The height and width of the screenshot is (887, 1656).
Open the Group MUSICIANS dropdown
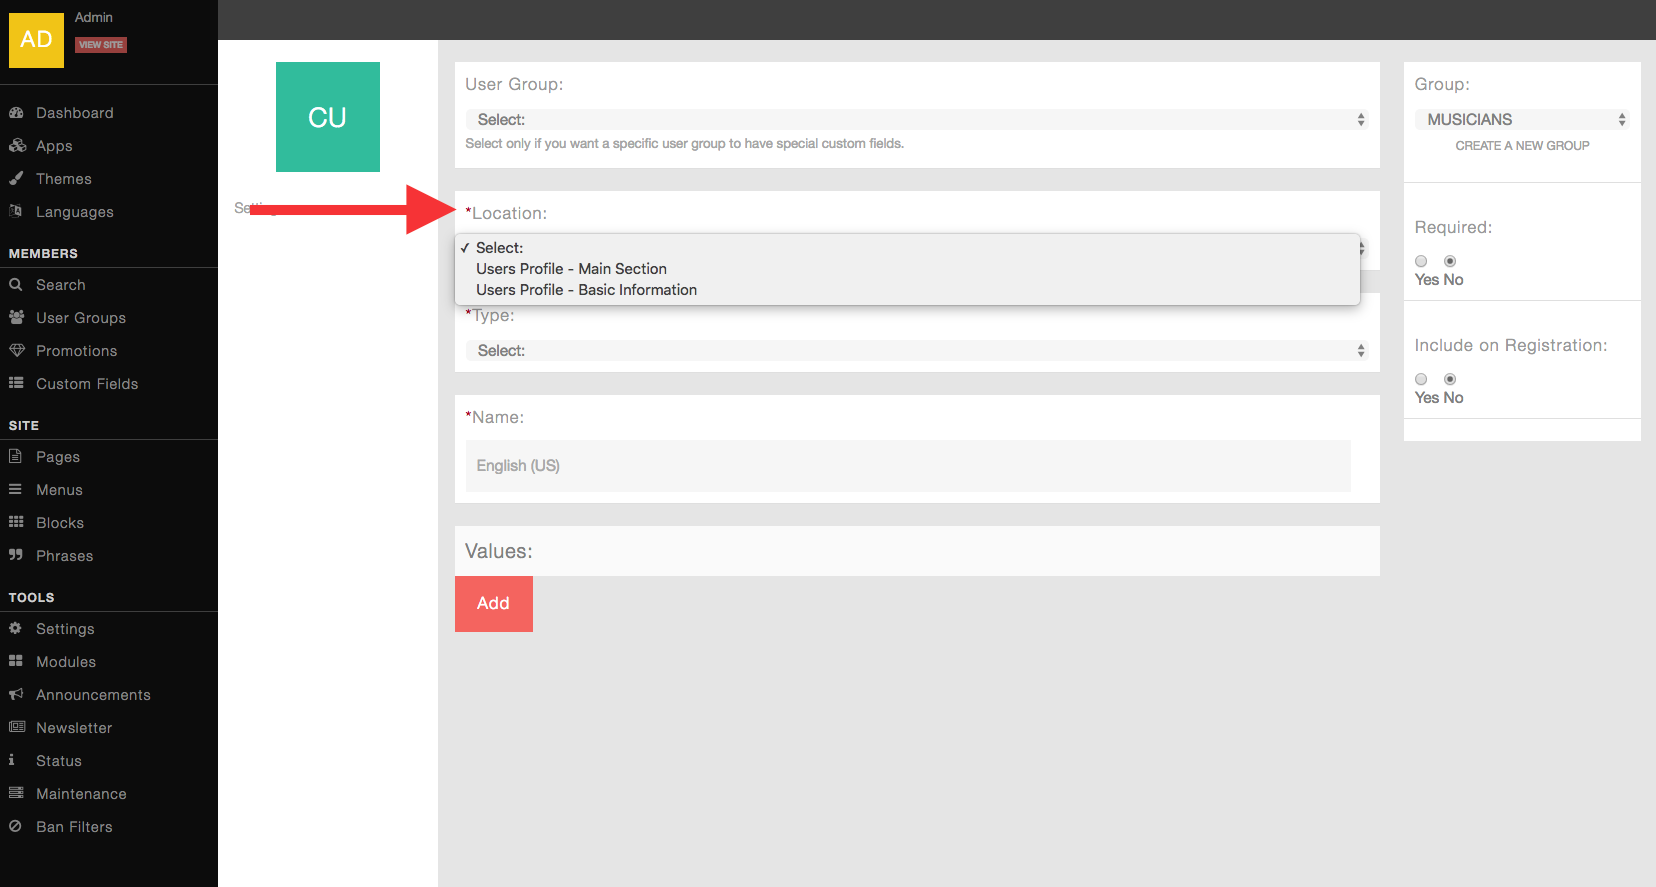tap(1522, 120)
